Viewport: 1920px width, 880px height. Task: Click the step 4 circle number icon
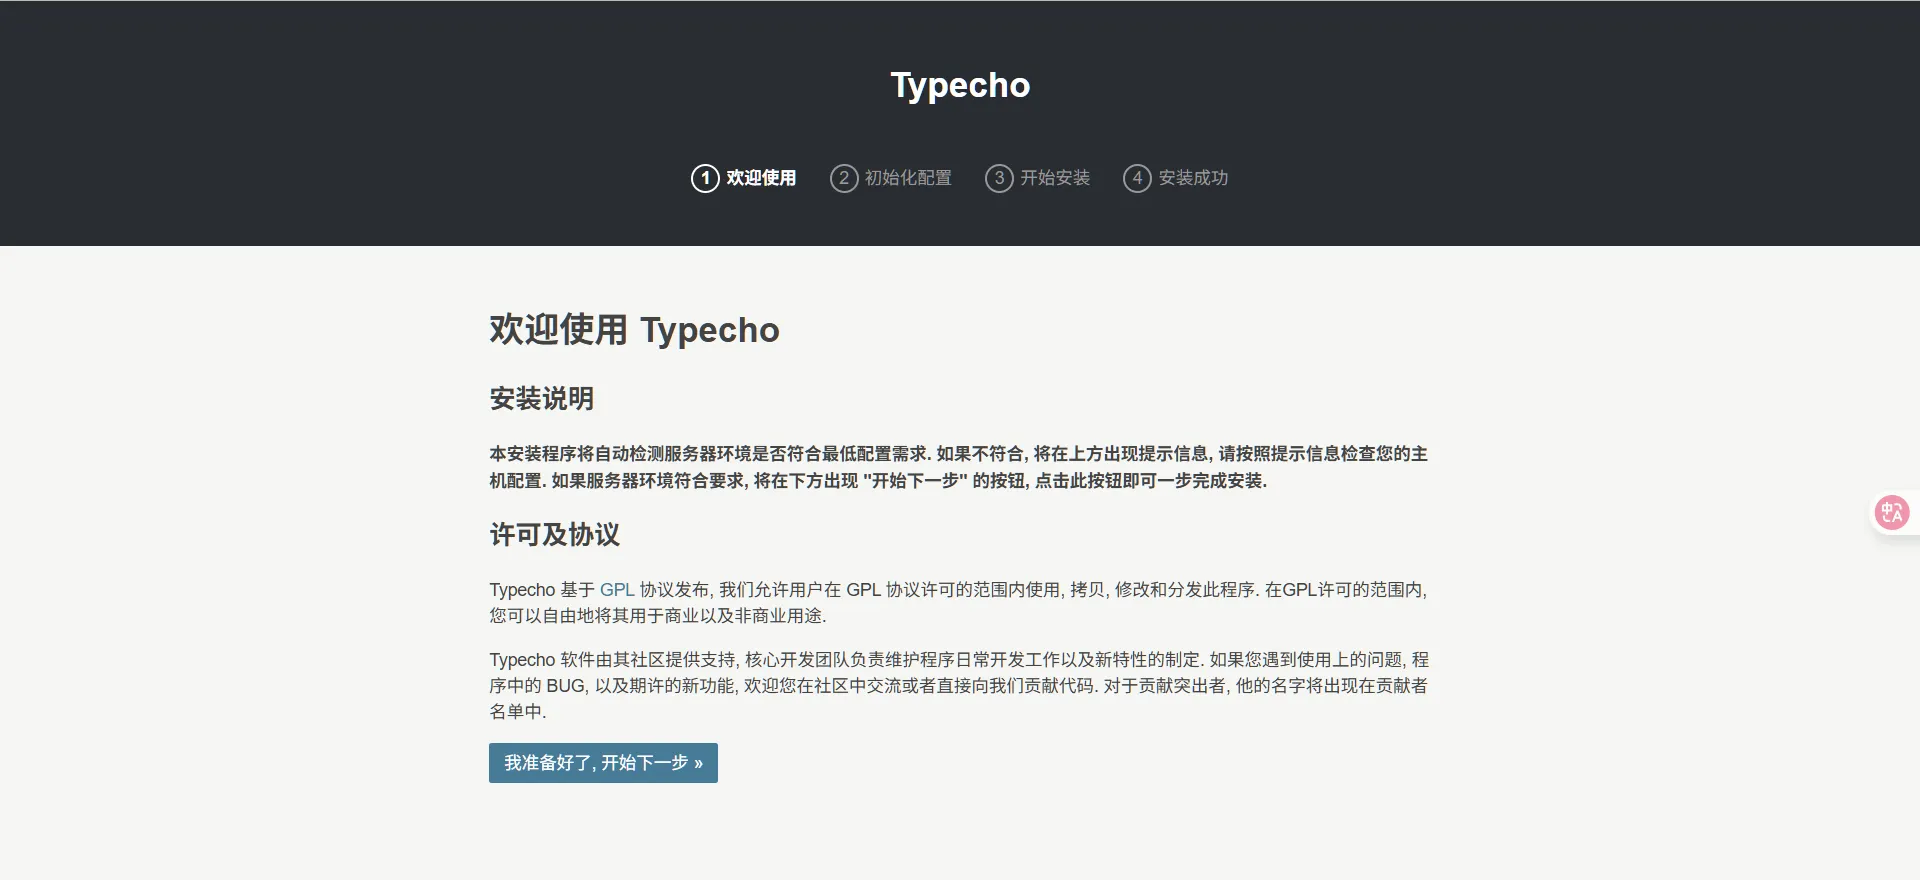1137,178
